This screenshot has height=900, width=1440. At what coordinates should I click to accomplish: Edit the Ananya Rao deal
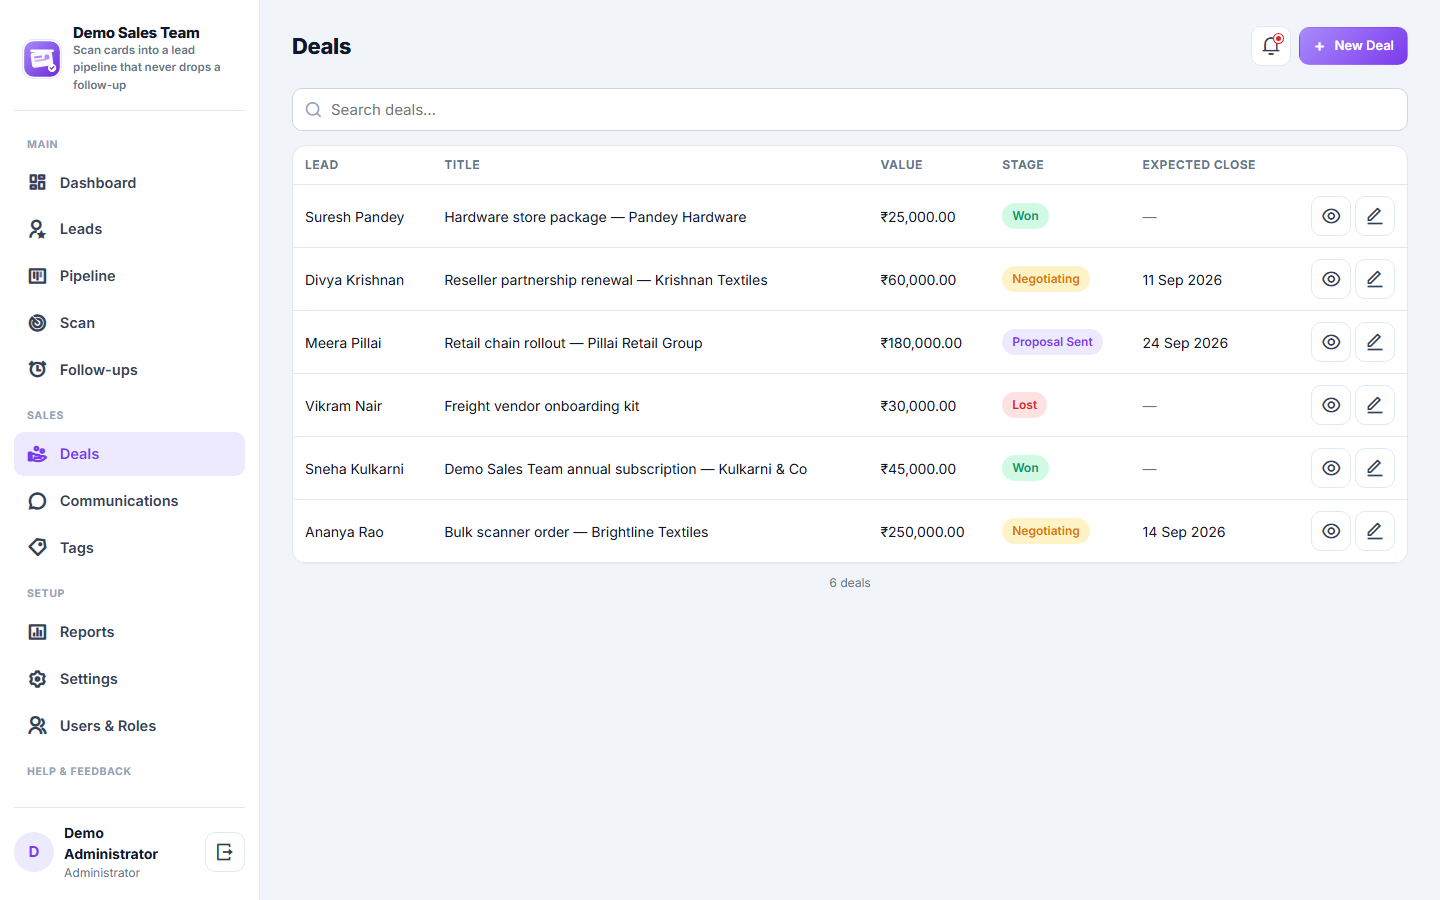[1375, 531]
